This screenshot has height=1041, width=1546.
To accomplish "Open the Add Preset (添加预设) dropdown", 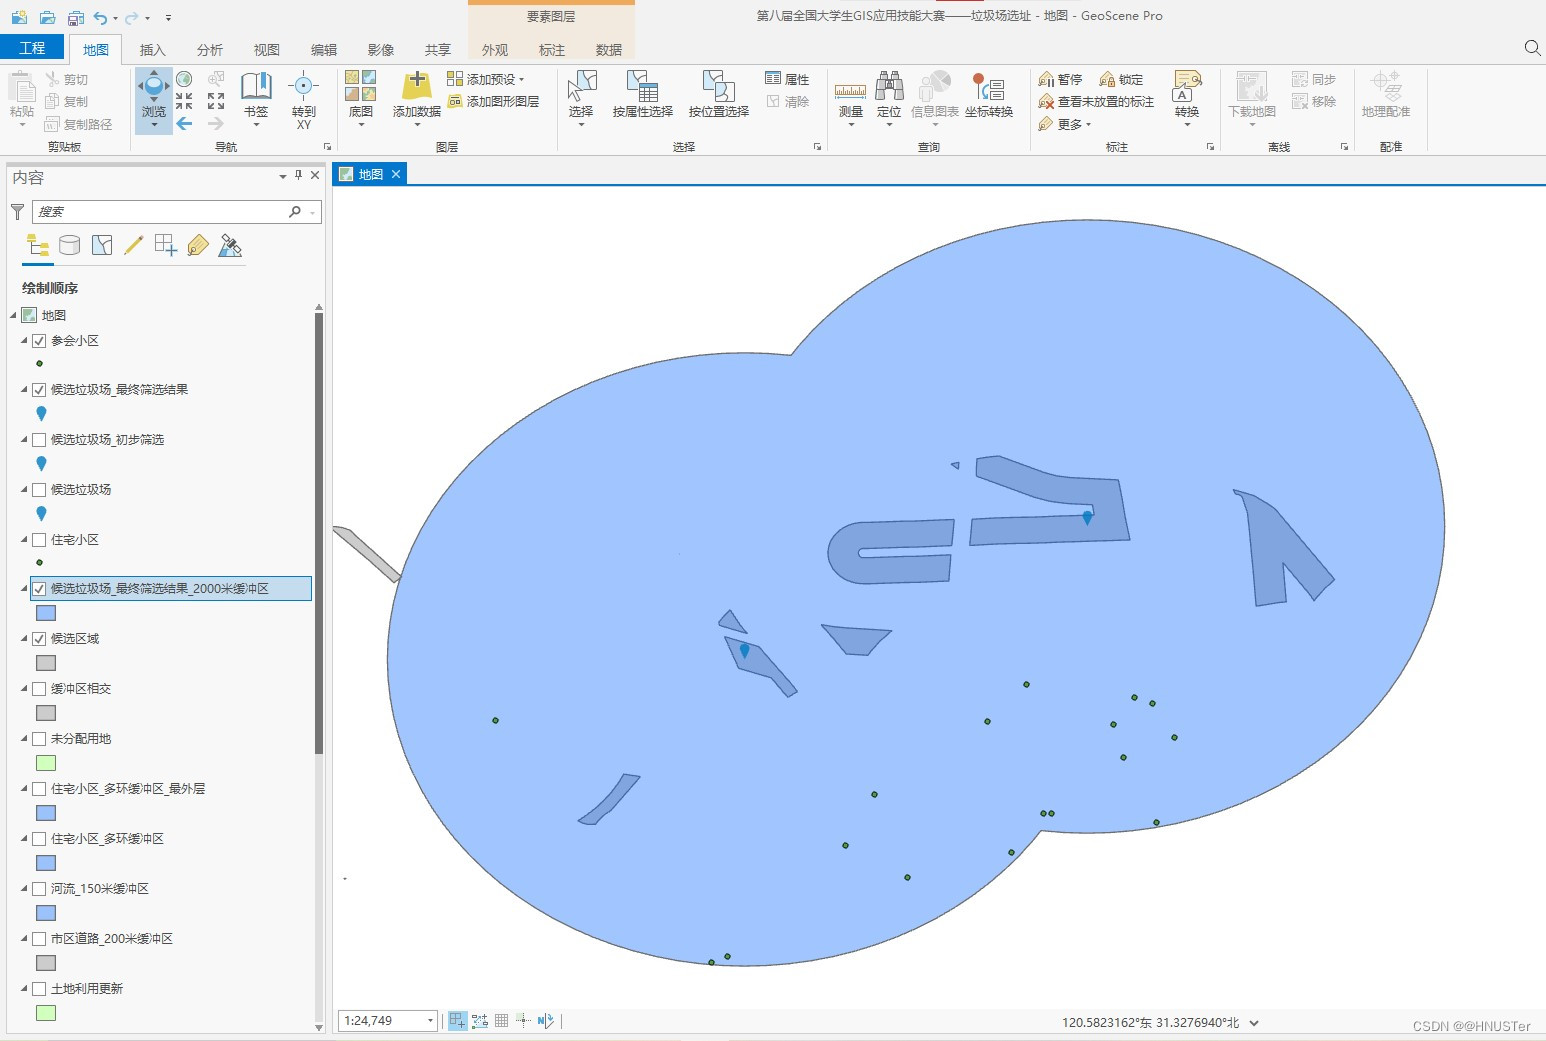I will click(x=486, y=79).
